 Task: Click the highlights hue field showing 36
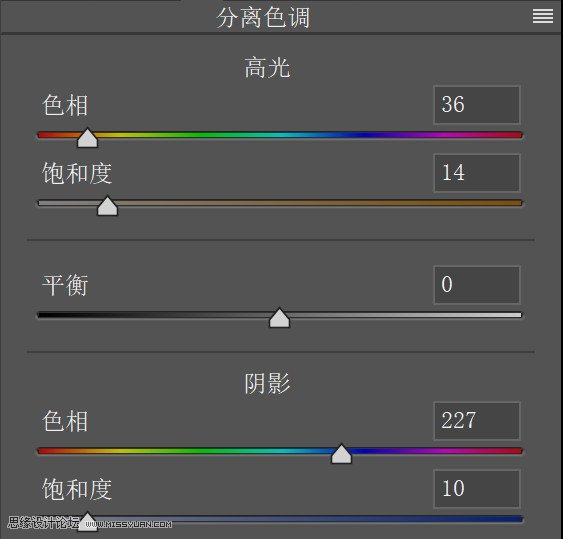(477, 105)
